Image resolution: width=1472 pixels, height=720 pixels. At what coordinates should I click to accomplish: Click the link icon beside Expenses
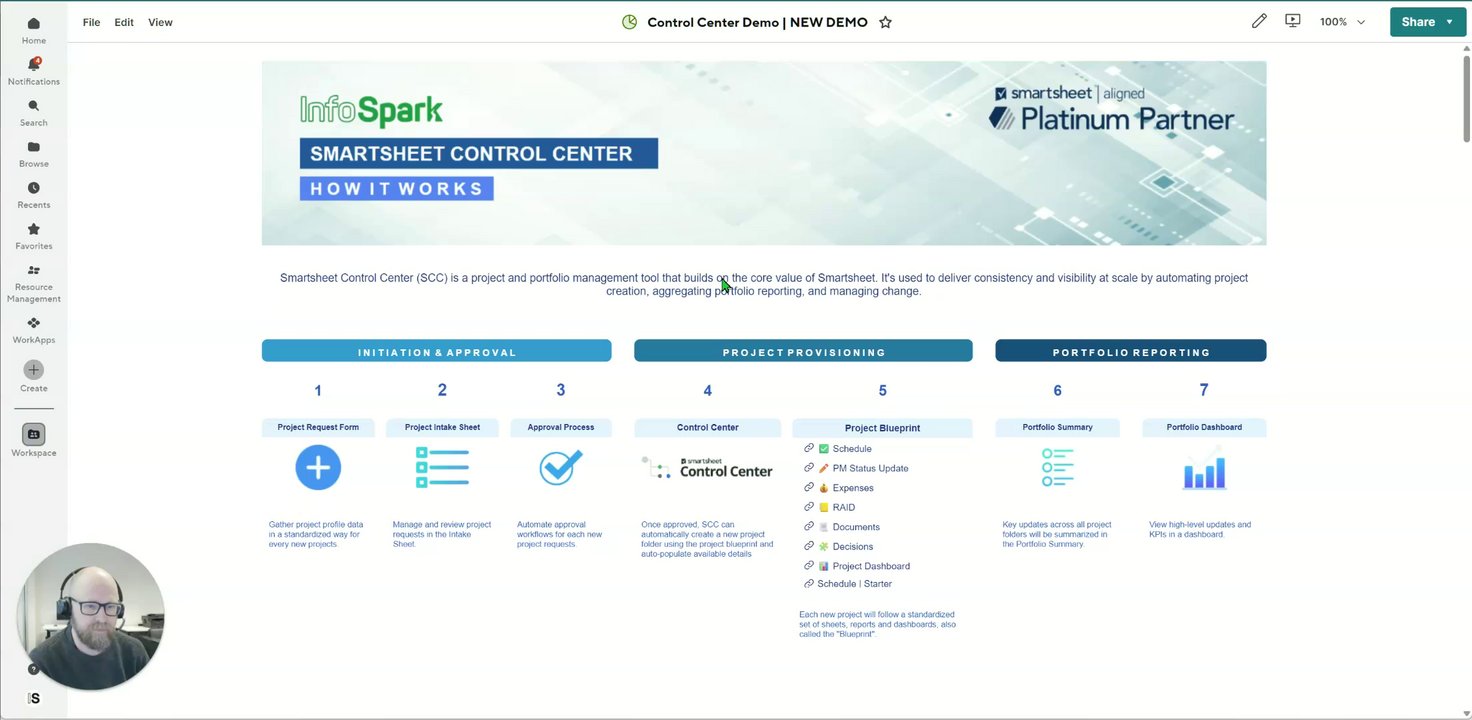(x=809, y=487)
